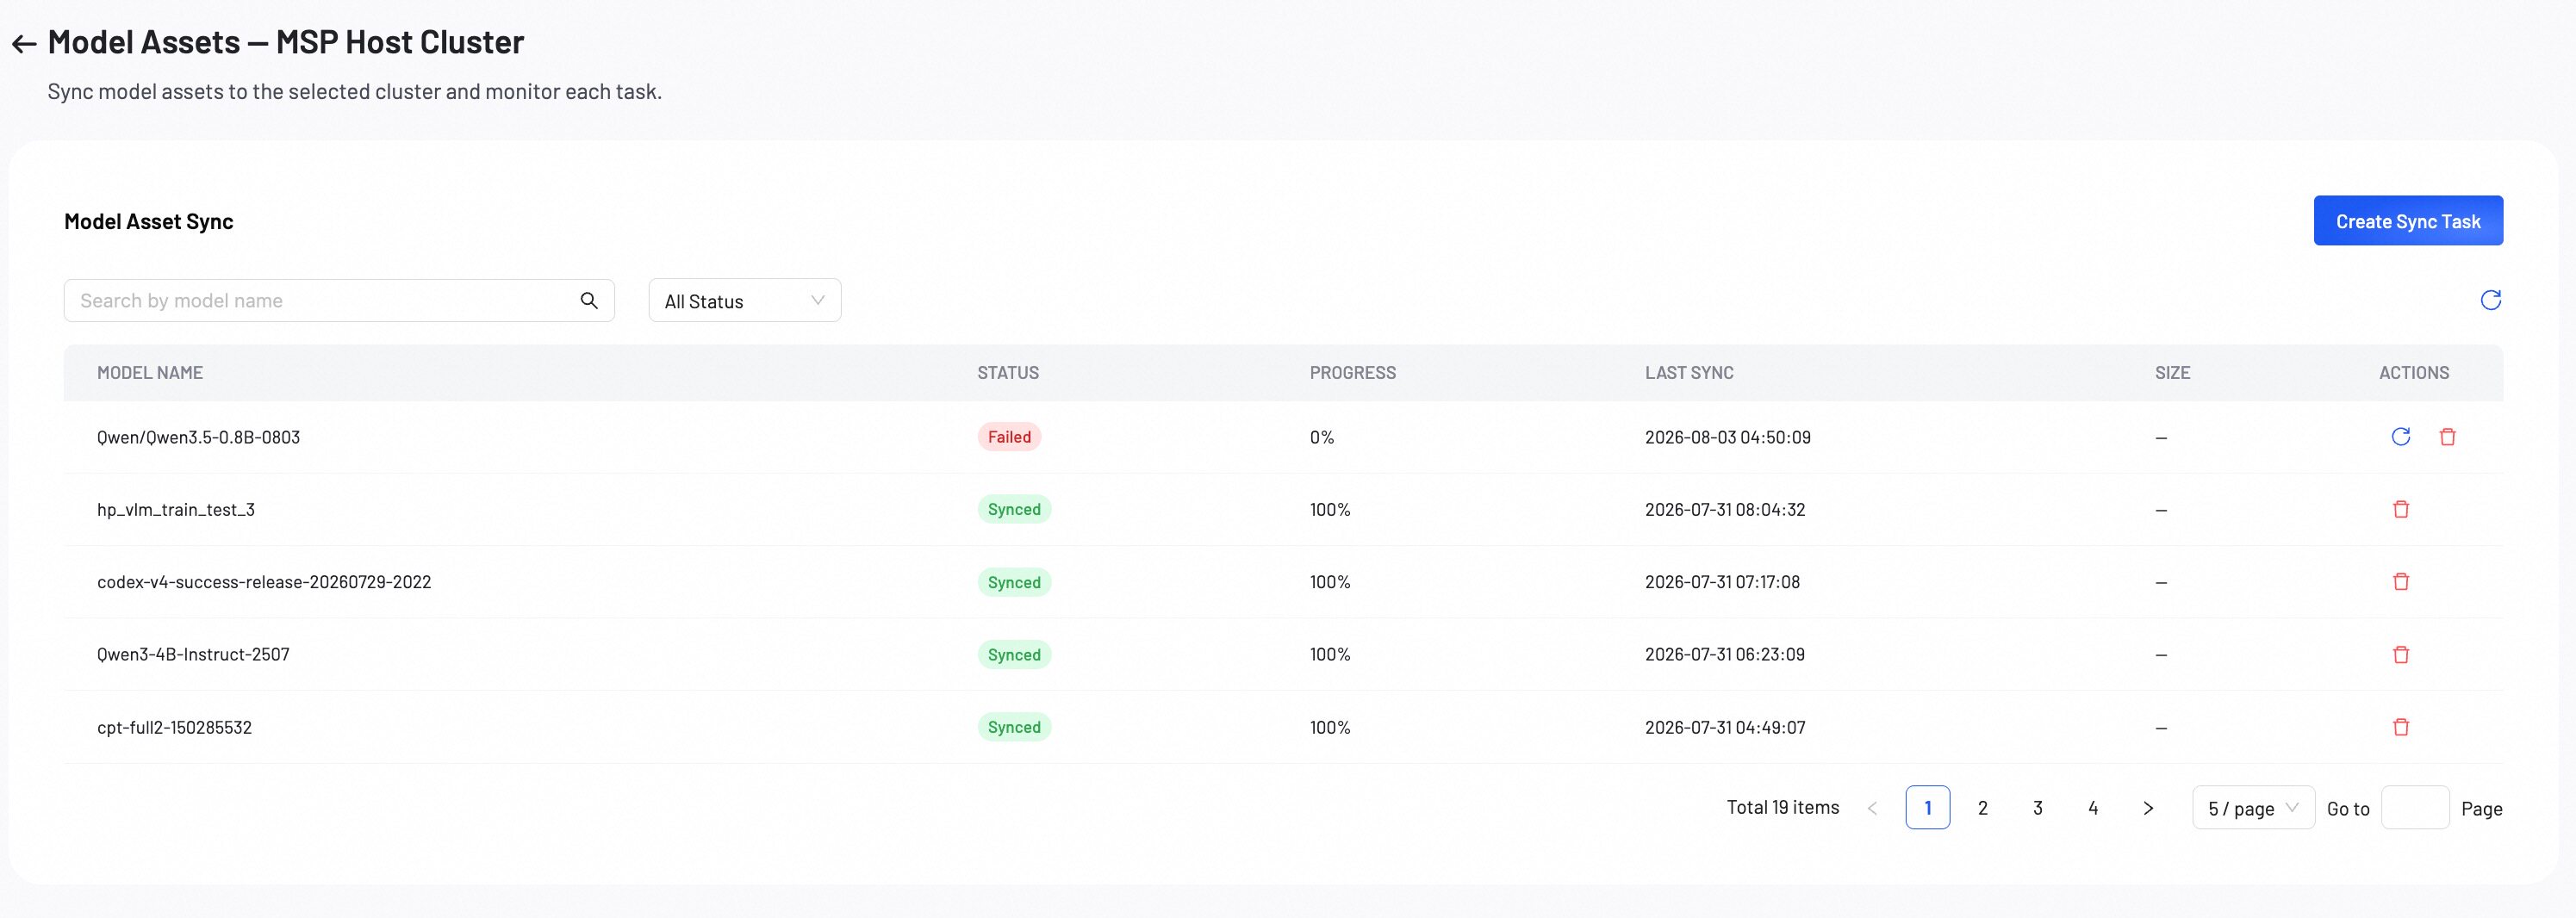Screen dimensions: 2576x918
Task: Select model name Qwen3-4B-Instruct-2507
Action: click(x=193, y=655)
